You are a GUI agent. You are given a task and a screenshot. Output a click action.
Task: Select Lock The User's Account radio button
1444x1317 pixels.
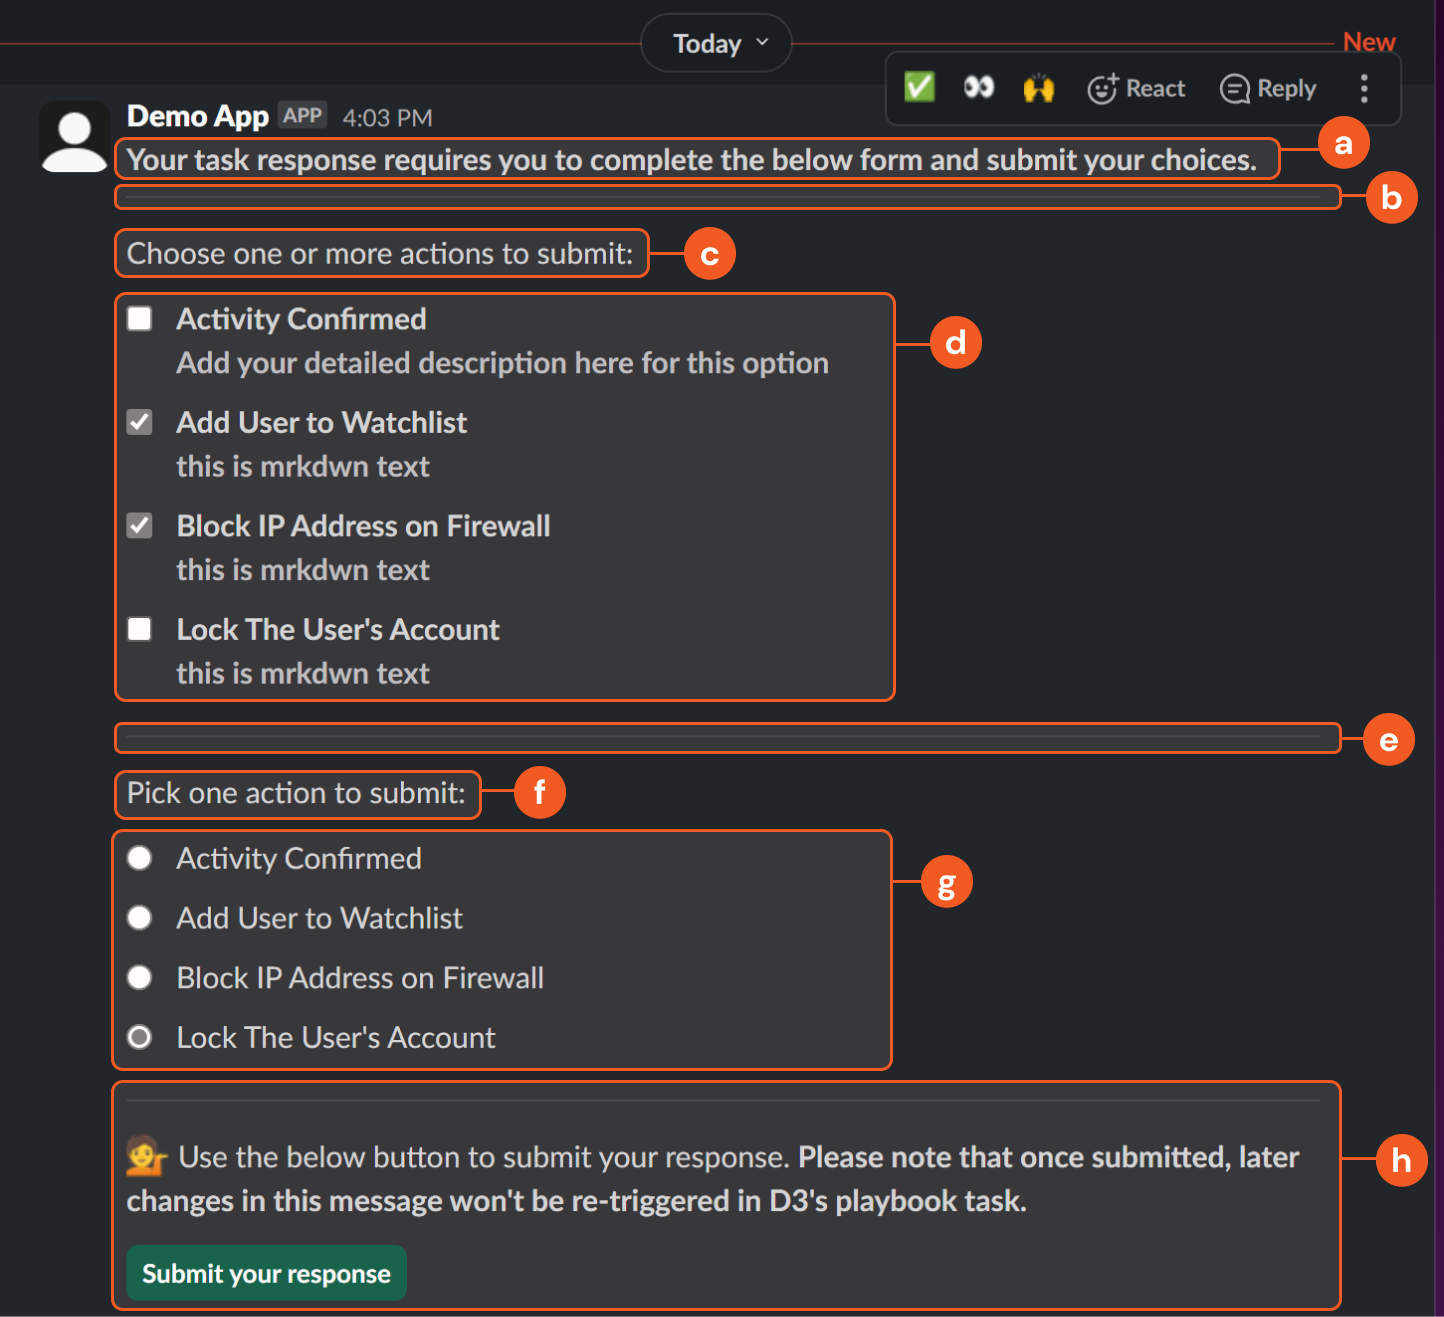pos(140,1038)
